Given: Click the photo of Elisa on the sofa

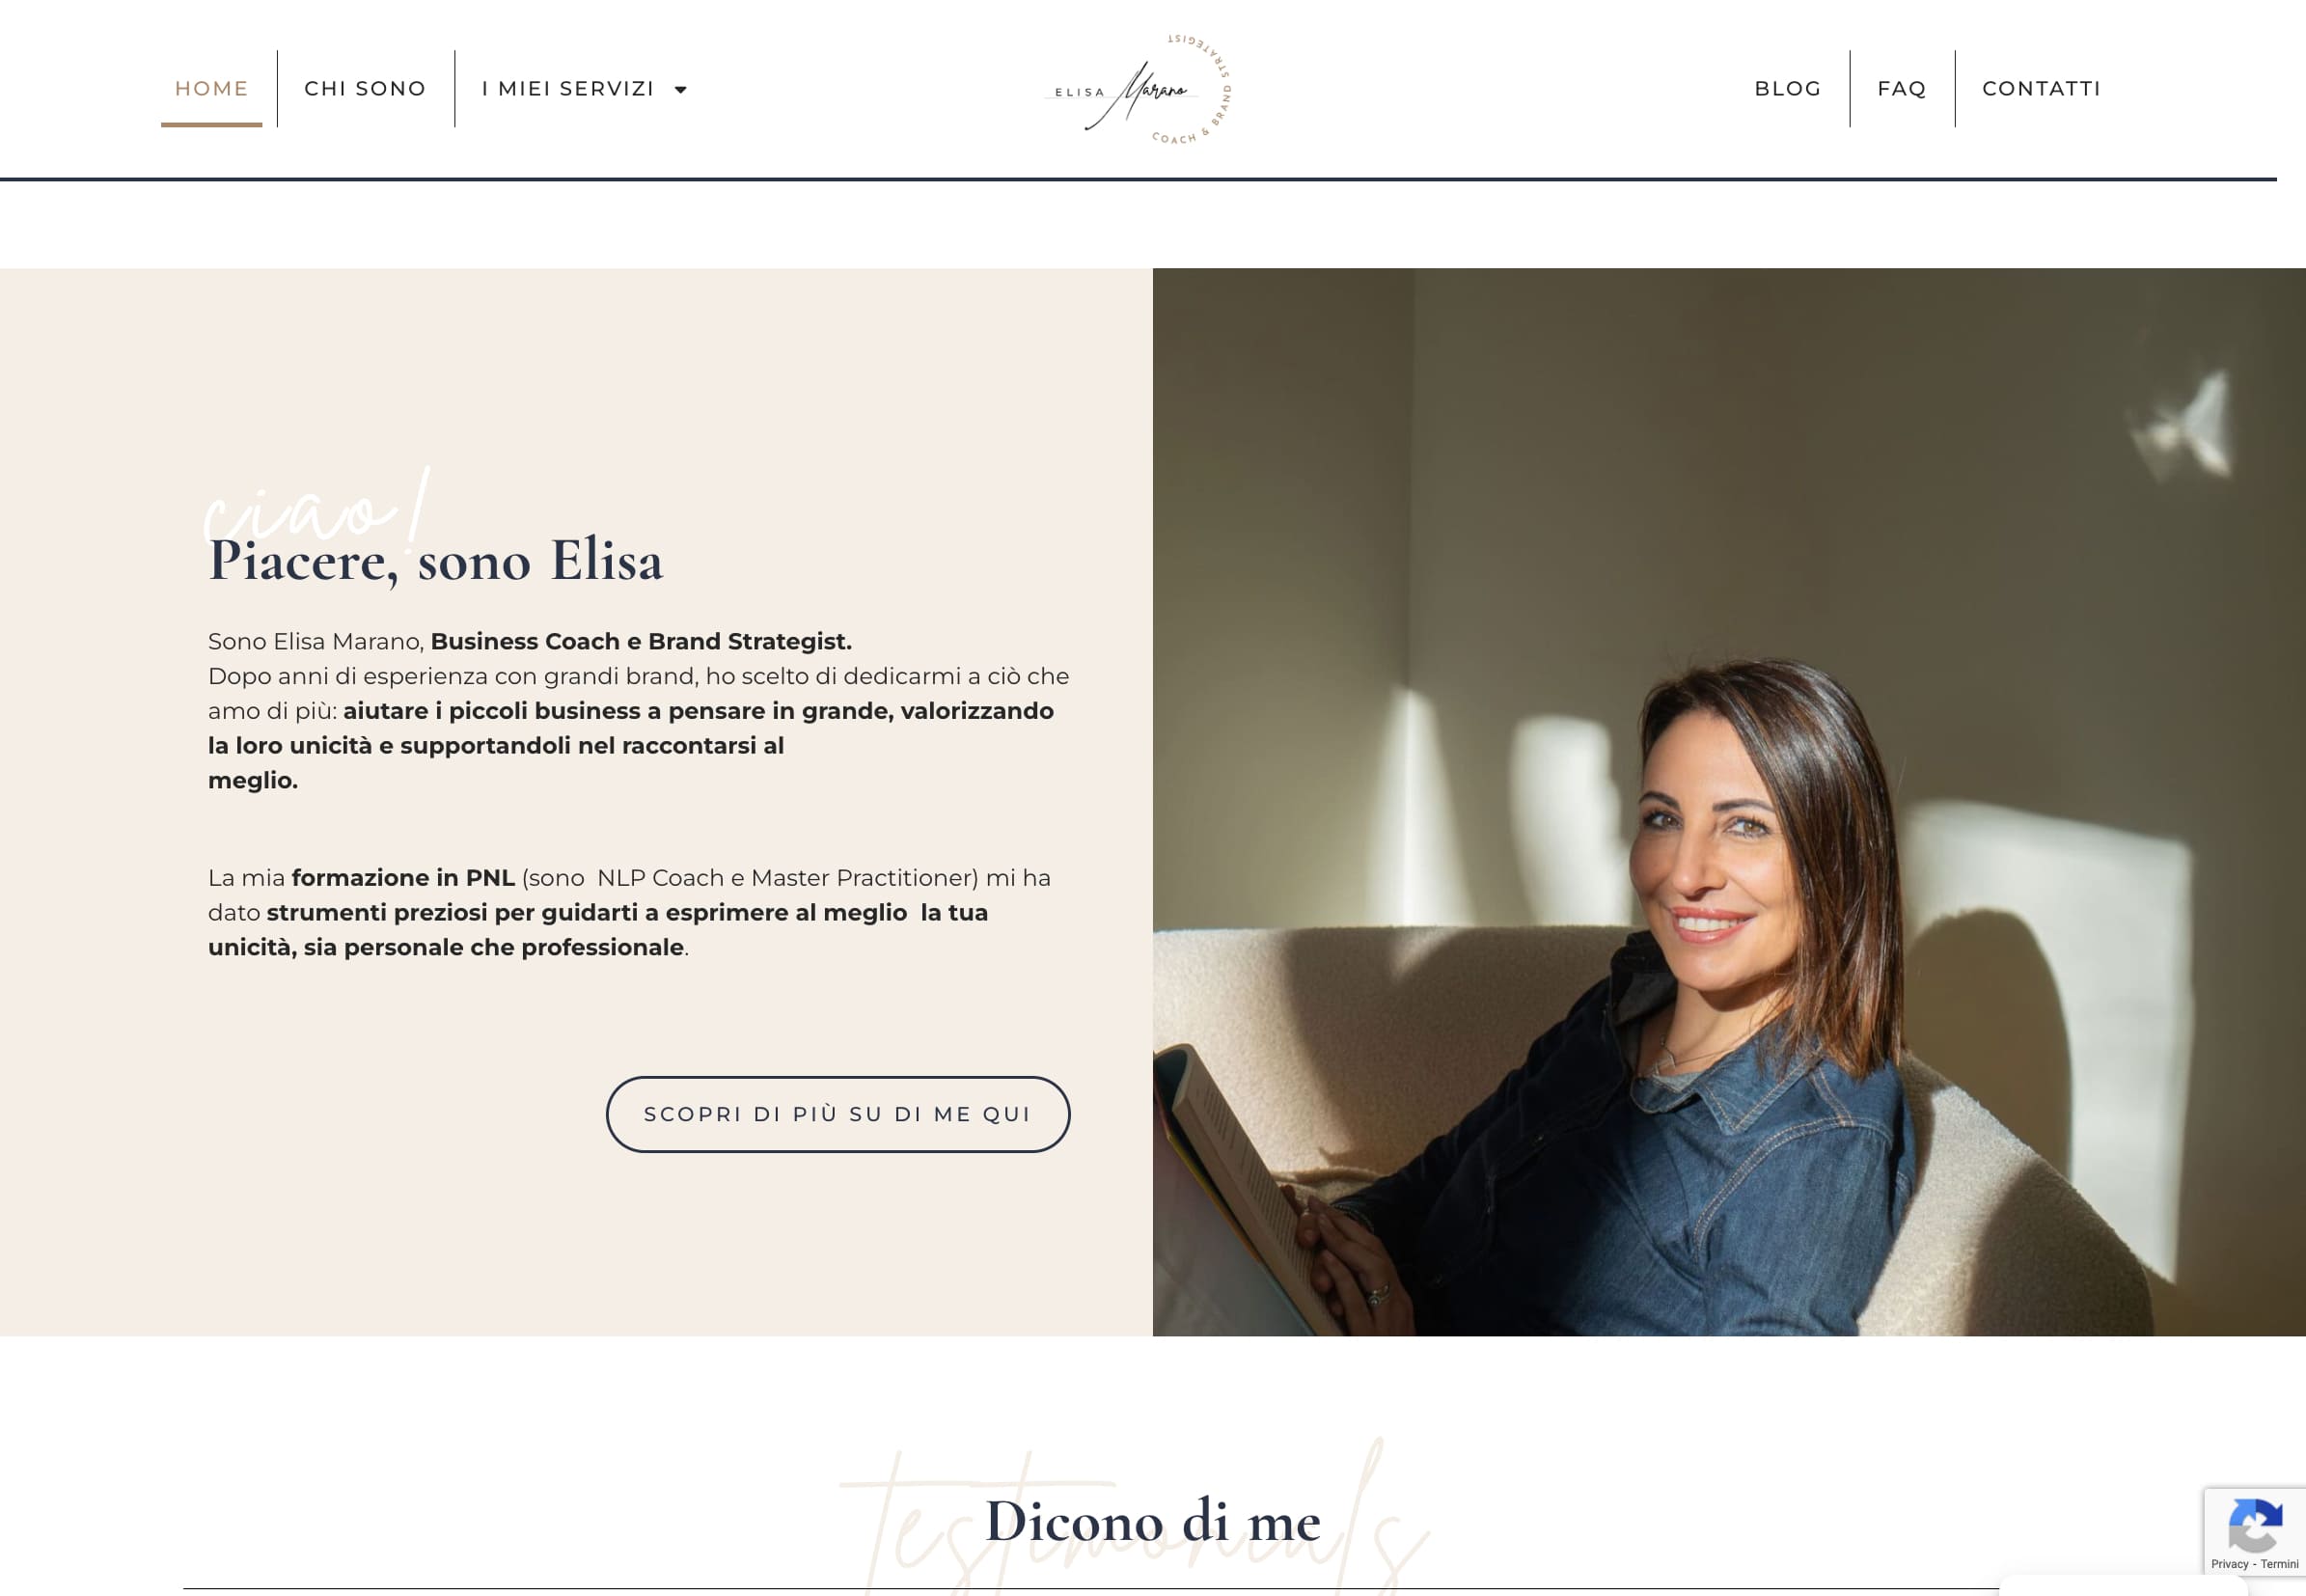Looking at the screenshot, I should click(1729, 802).
